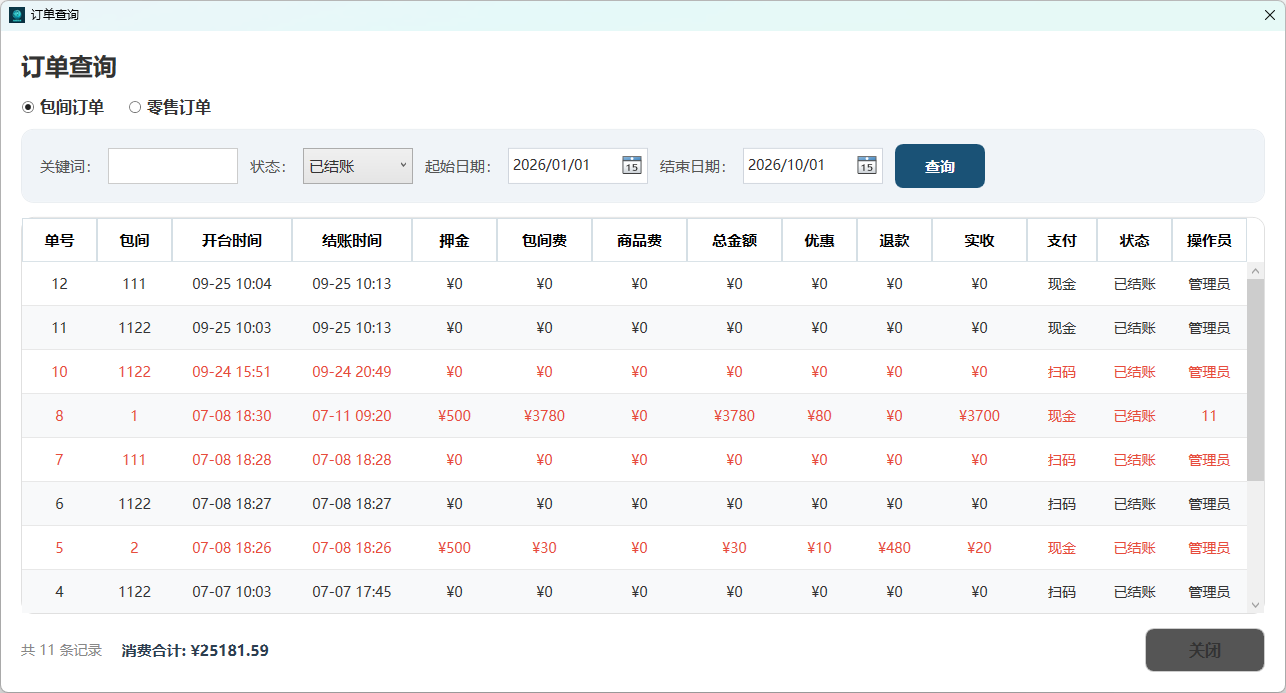This screenshot has height=693, width=1286.
Task: Select order row number 8 with ¥3780
Action: coord(634,416)
